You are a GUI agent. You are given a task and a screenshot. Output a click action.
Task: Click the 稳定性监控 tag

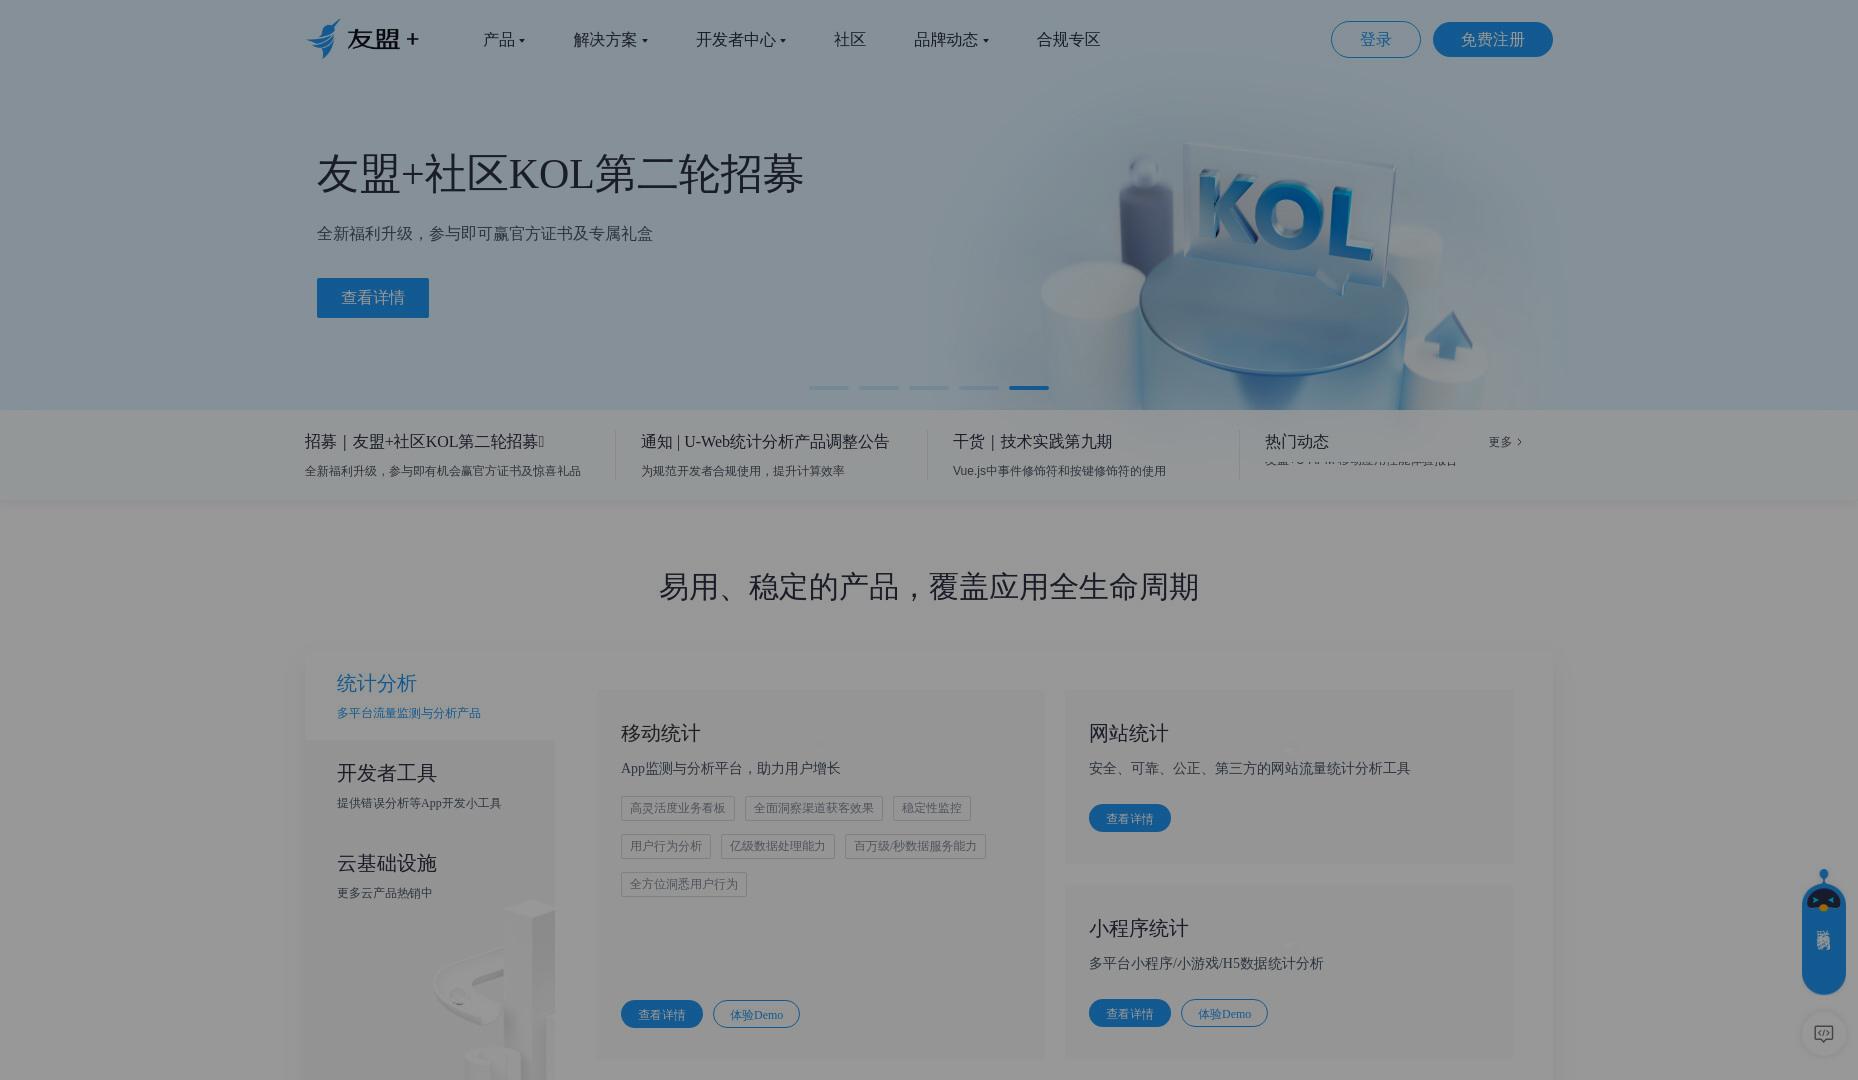(x=932, y=808)
